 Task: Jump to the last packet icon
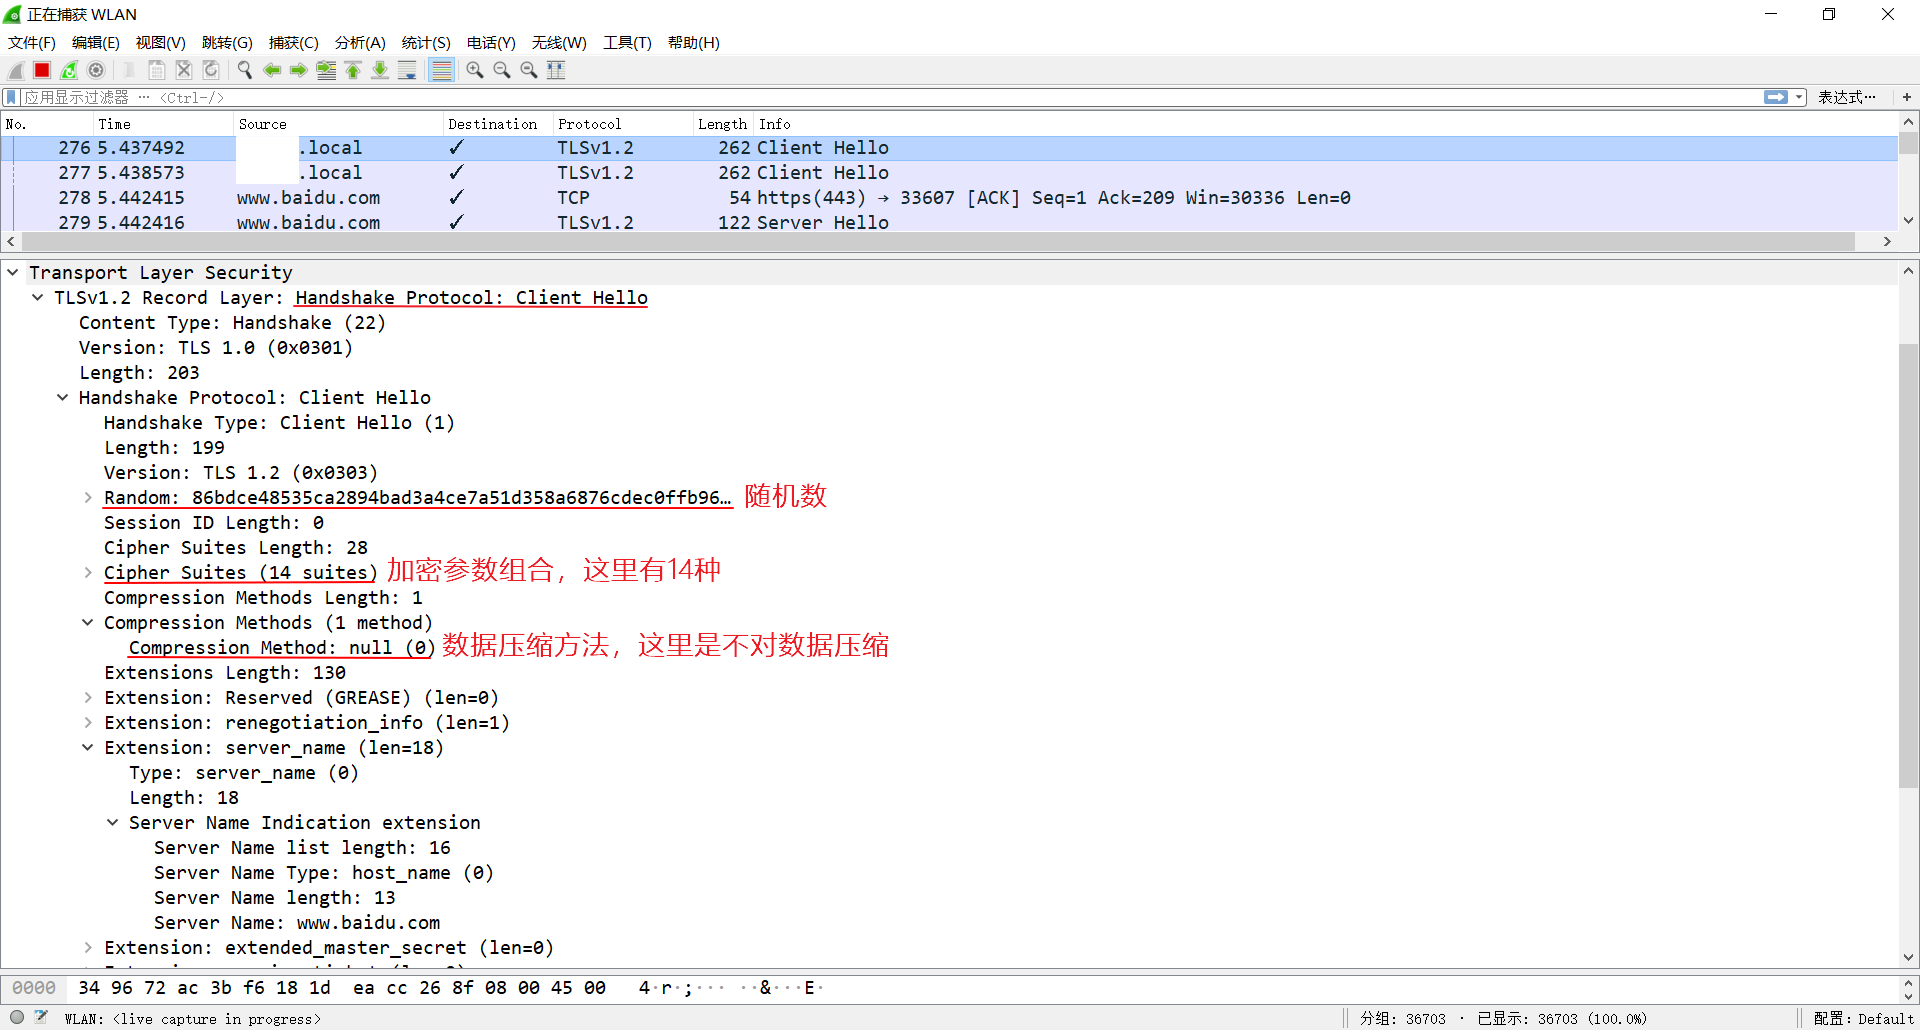[x=380, y=70]
